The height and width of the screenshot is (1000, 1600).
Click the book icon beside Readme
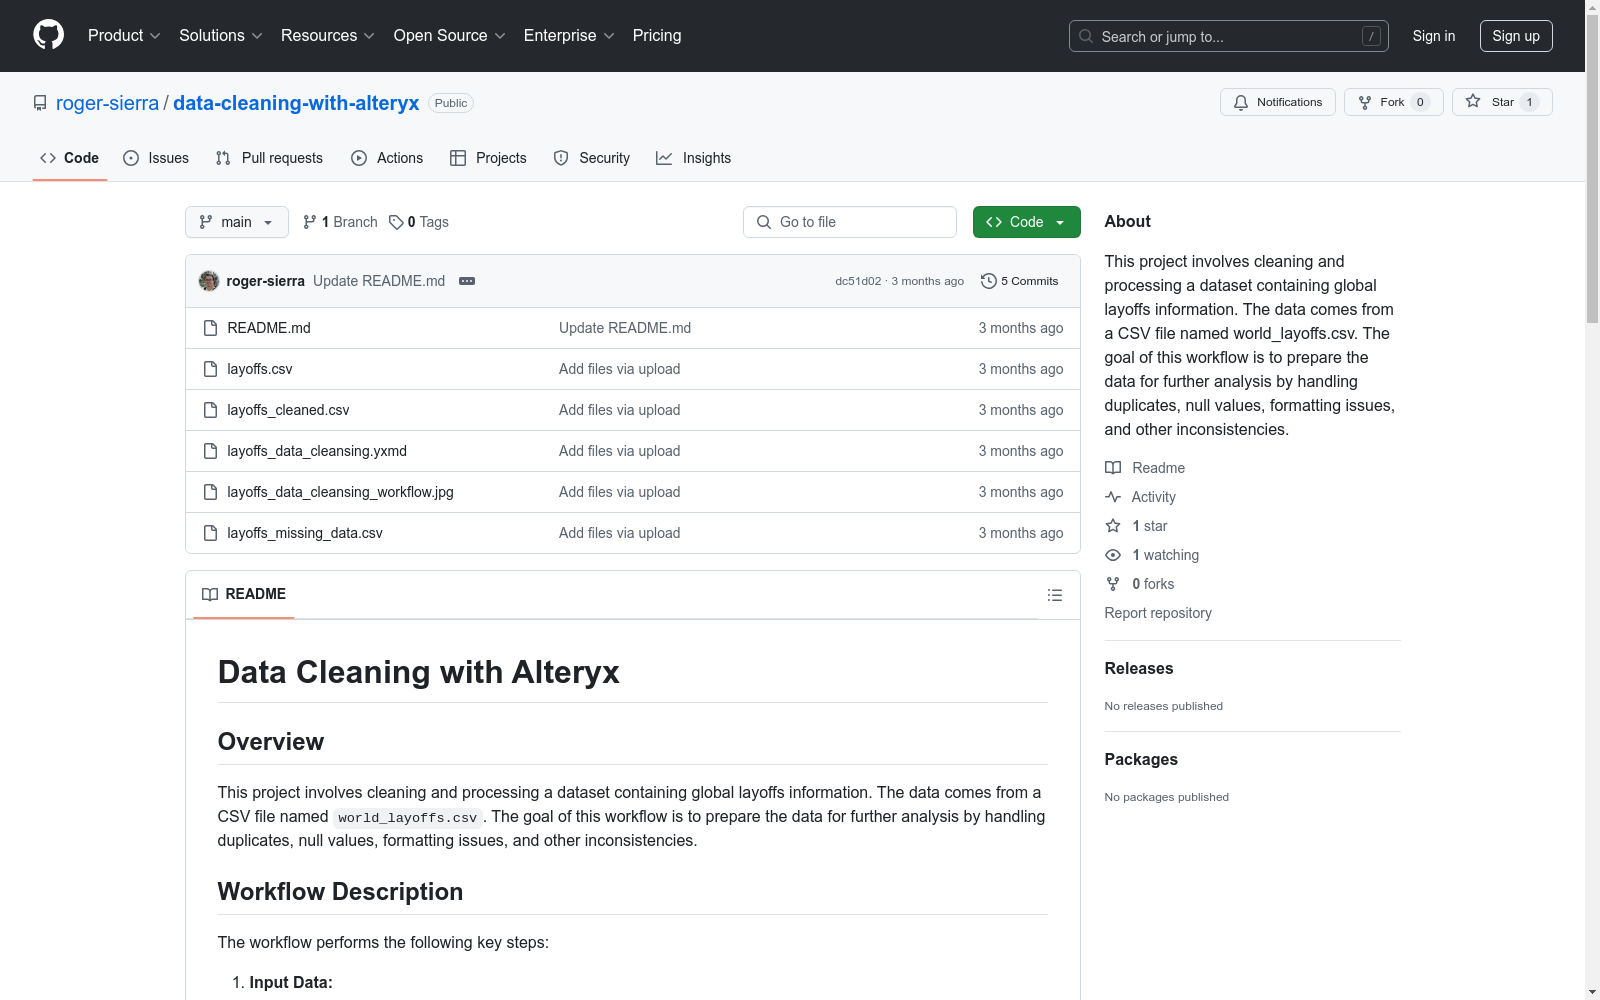pos(1113,468)
